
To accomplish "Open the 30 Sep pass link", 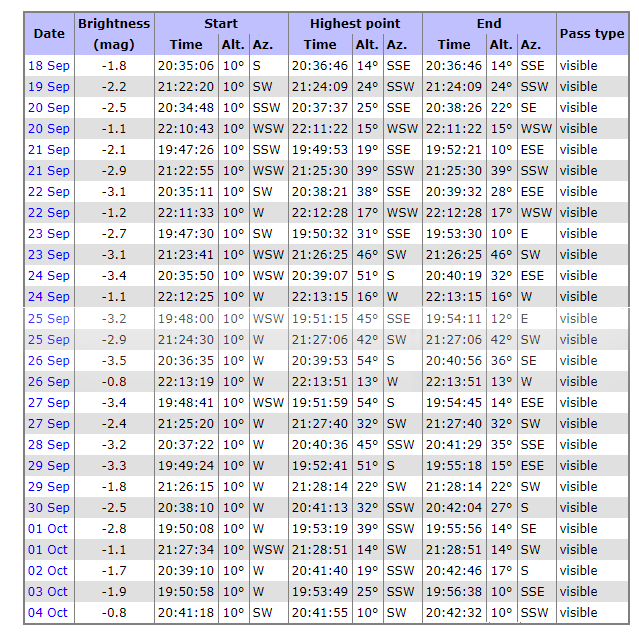I will 48,508.
